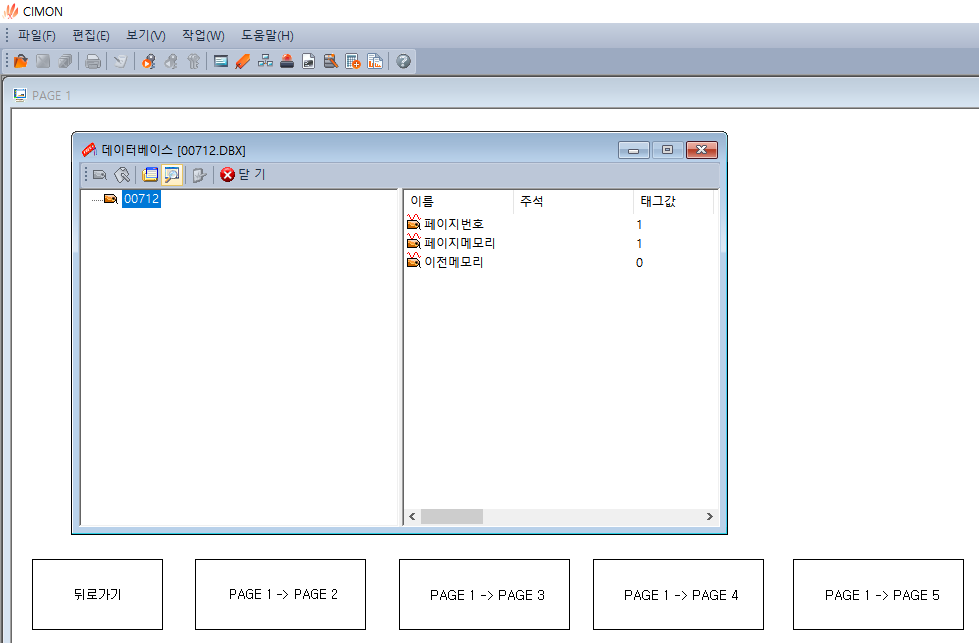This screenshot has width=979, height=643.
Task: Open the 파일(F) menu
Action: 36,35
